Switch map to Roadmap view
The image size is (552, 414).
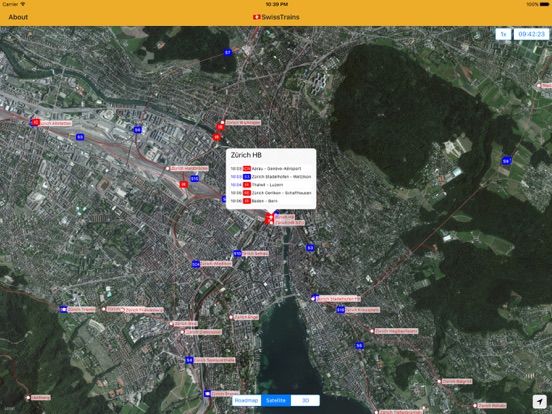point(246,400)
